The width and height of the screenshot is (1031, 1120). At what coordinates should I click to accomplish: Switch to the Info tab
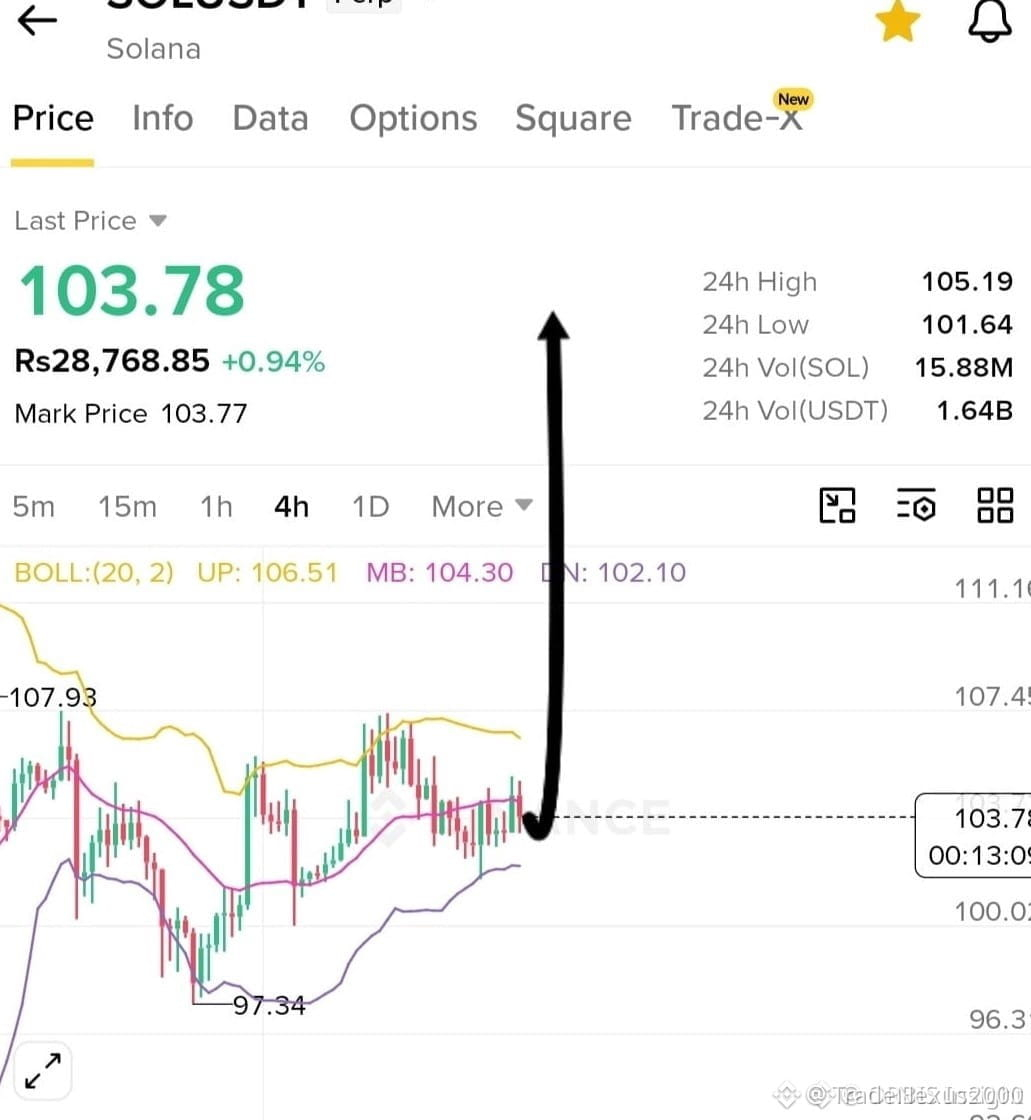[x=163, y=119]
